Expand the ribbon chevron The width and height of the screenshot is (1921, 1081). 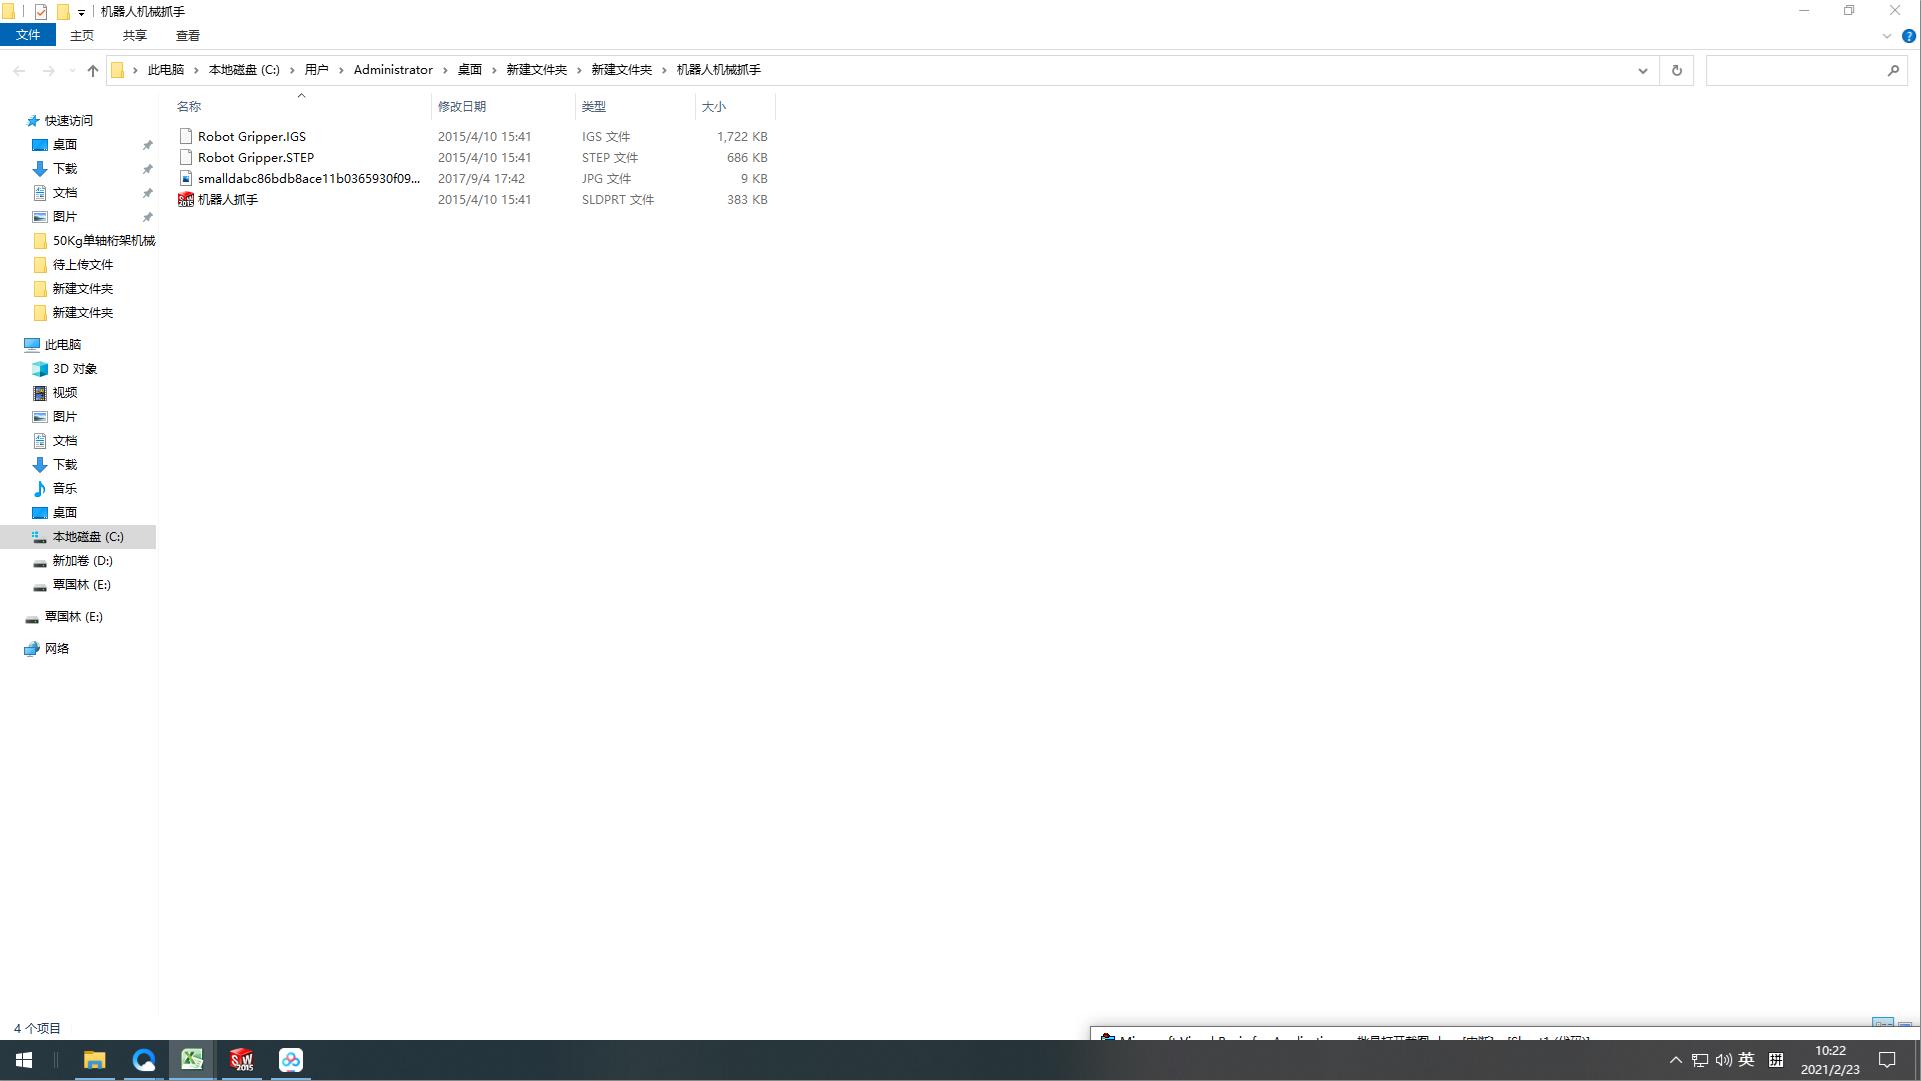1887,36
